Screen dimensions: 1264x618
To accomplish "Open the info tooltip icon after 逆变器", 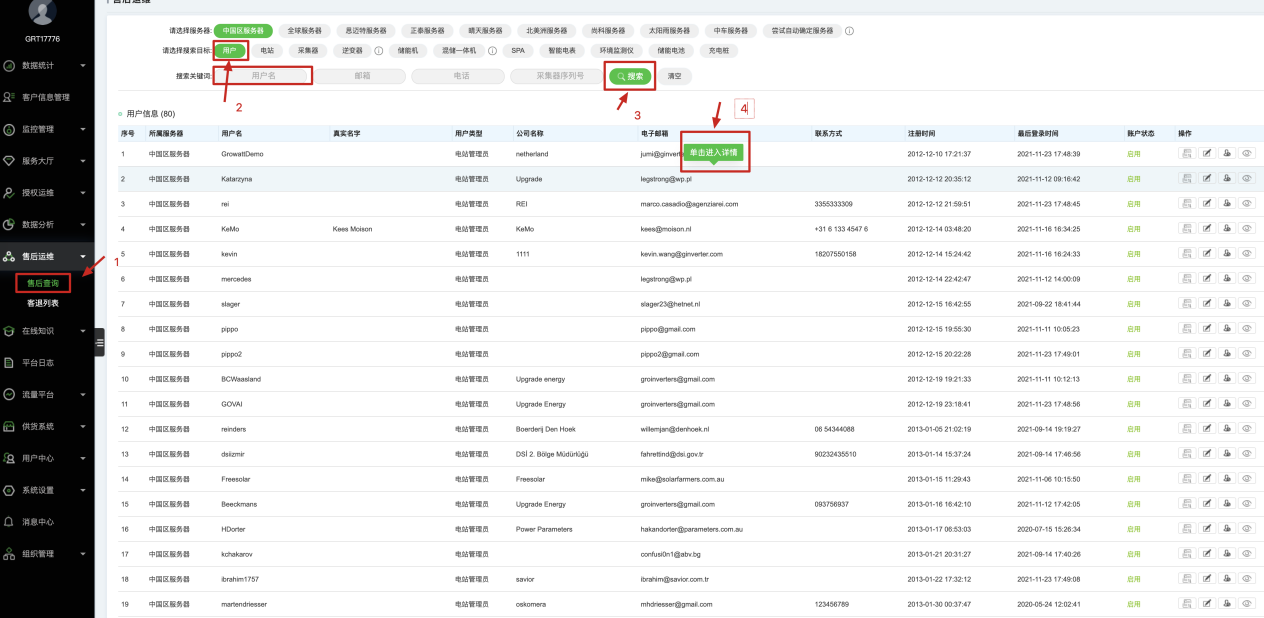I will 379,49.
